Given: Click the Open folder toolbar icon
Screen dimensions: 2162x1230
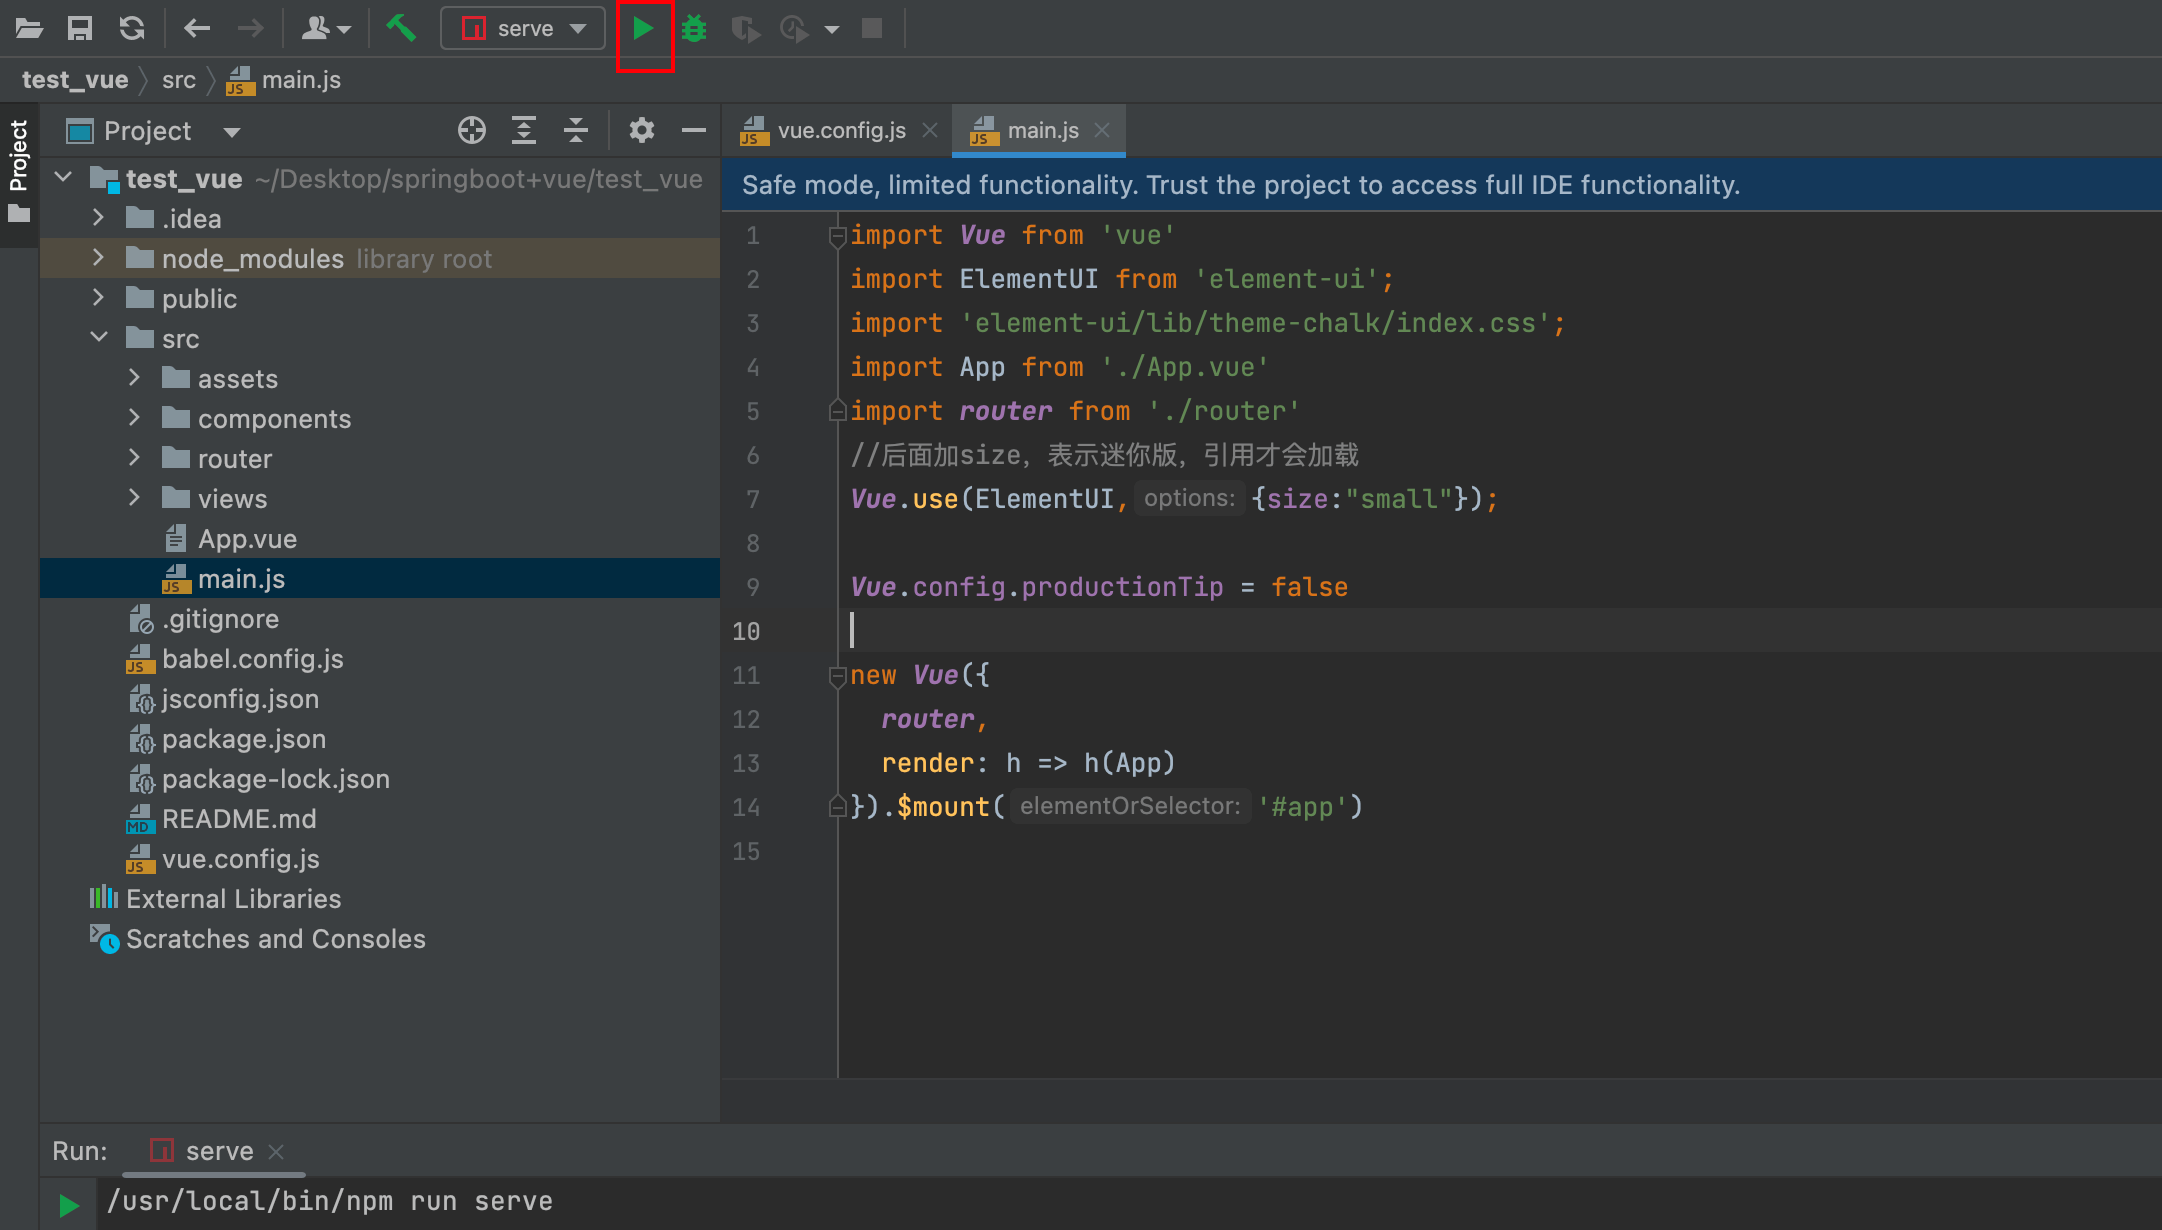Looking at the screenshot, I should (x=29, y=28).
